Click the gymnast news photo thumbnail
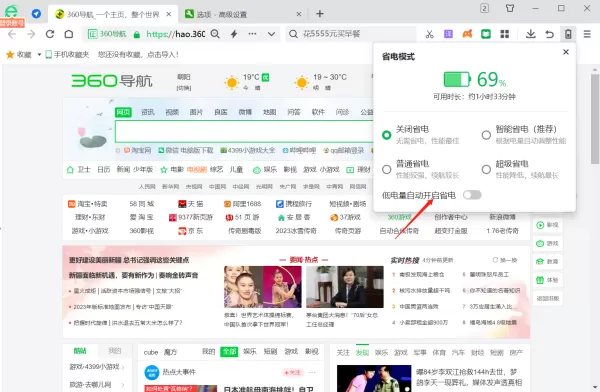The width and height of the screenshot is (600, 392). [x=262, y=287]
